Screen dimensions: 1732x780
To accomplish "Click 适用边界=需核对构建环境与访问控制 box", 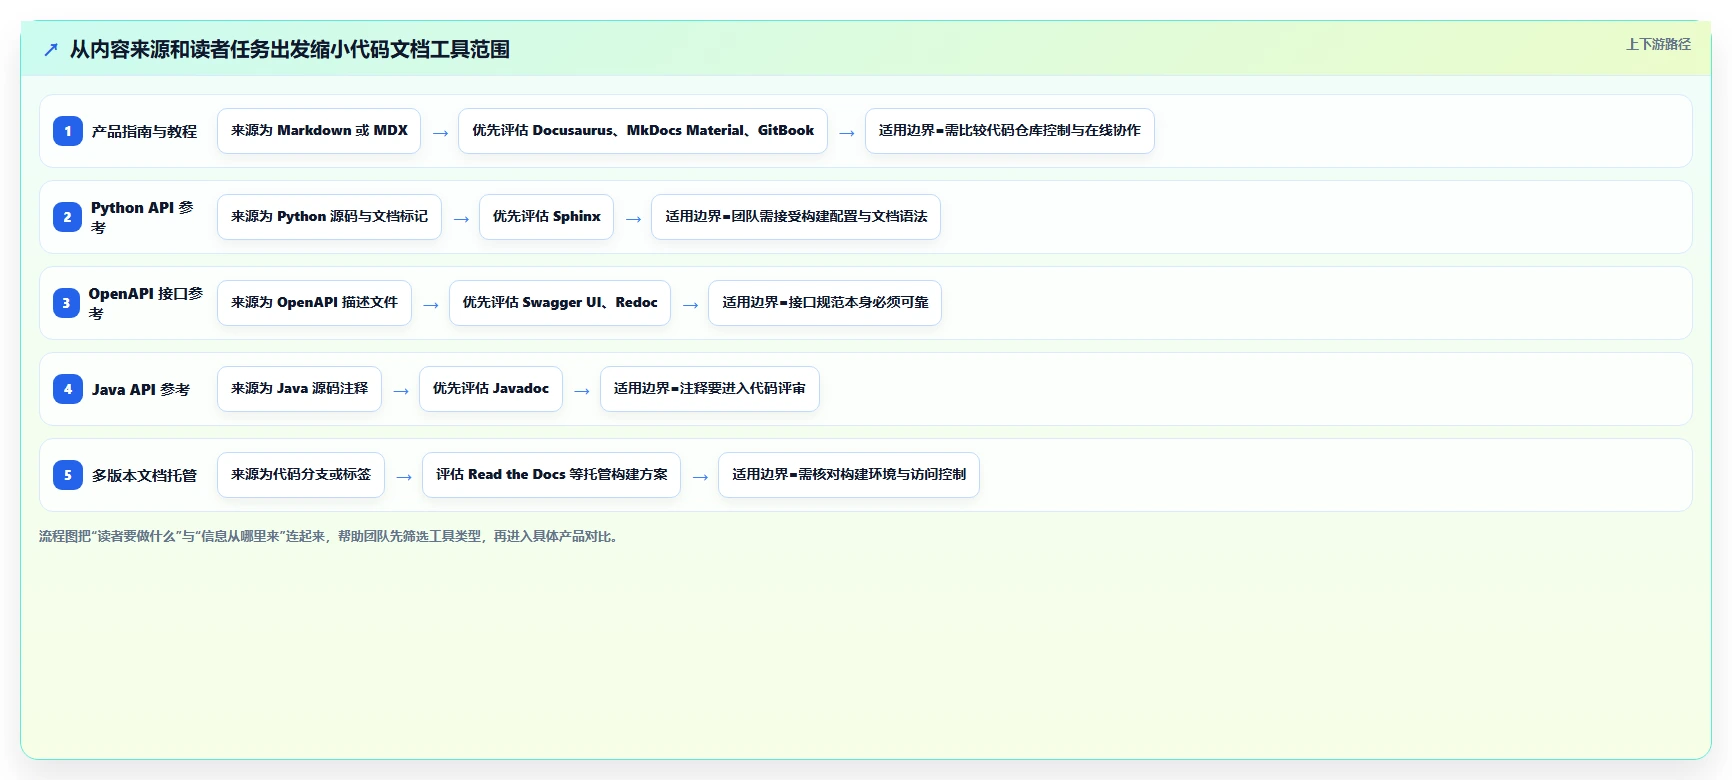I will point(849,475).
